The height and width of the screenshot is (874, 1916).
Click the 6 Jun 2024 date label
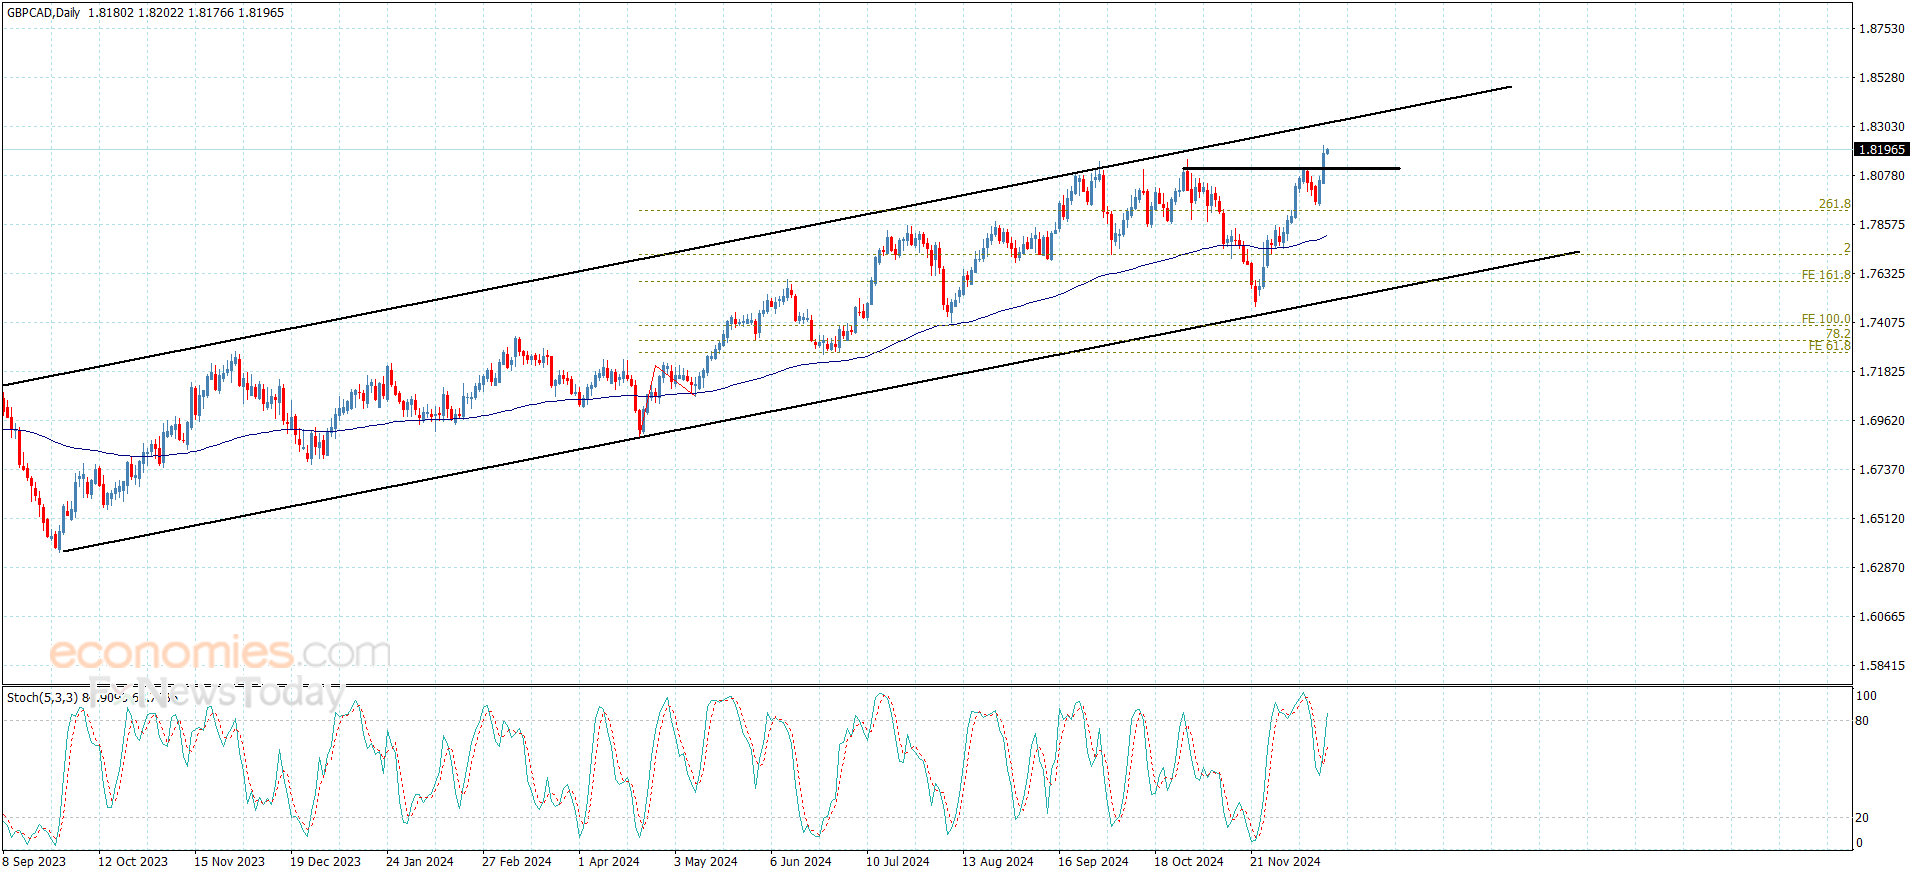[x=801, y=862]
